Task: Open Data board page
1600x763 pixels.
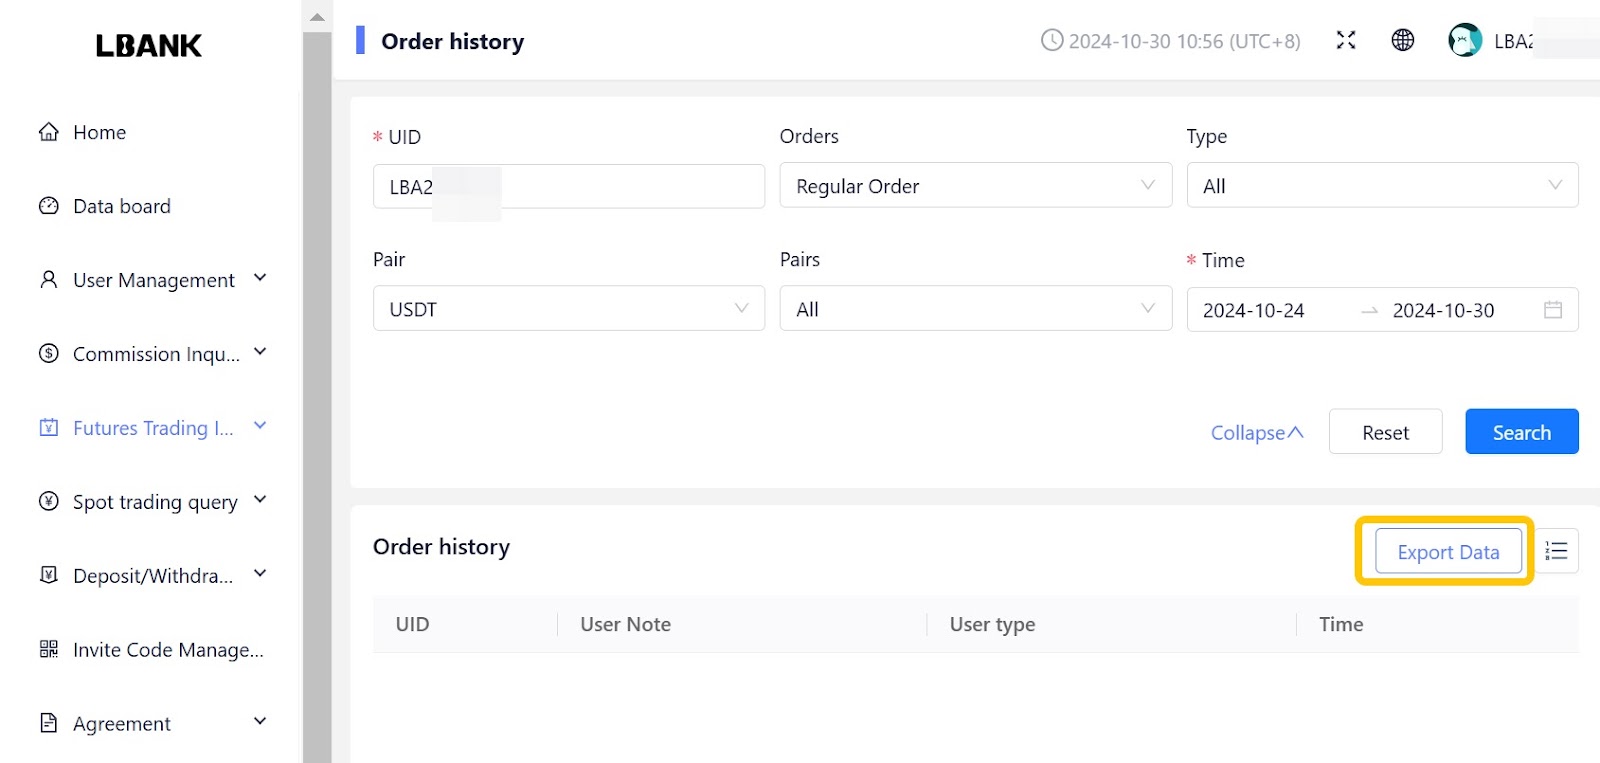Action: coord(121,206)
